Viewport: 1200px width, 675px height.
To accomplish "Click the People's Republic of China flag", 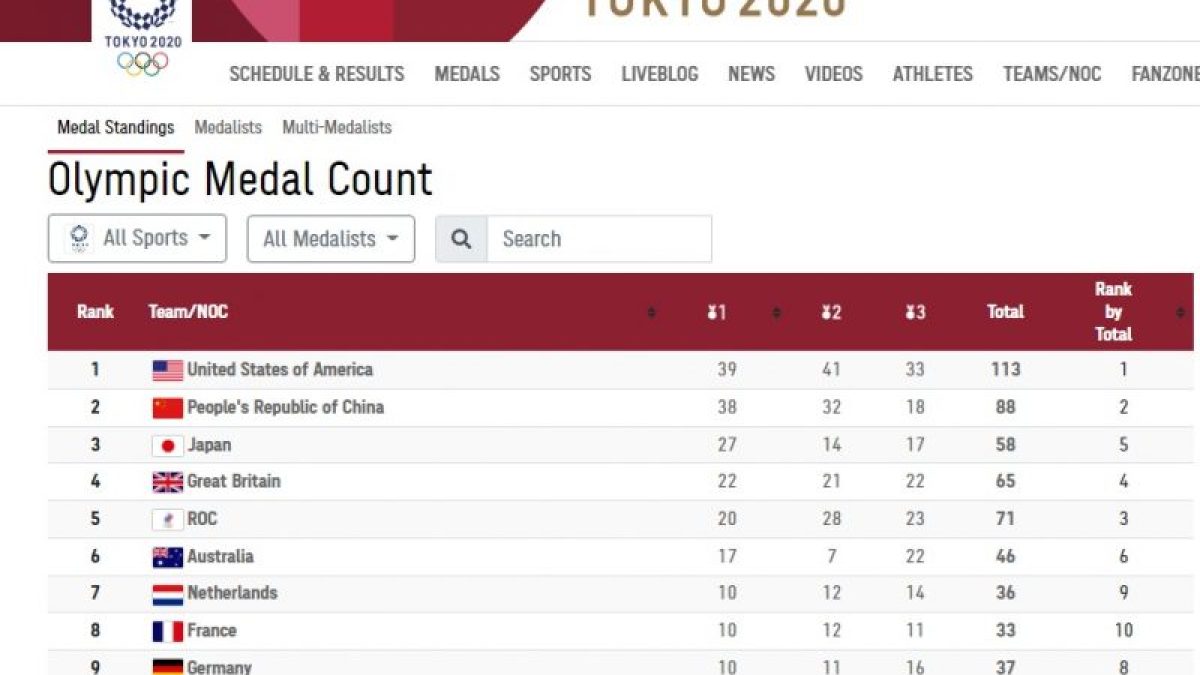I will point(167,407).
